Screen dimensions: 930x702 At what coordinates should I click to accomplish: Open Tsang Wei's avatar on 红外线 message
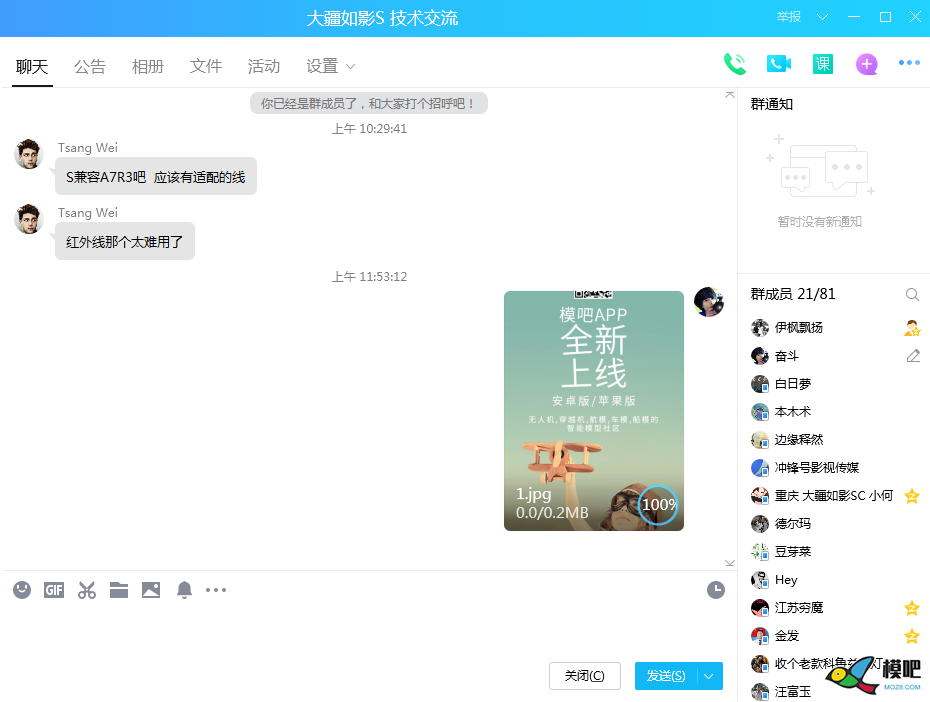click(x=28, y=219)
